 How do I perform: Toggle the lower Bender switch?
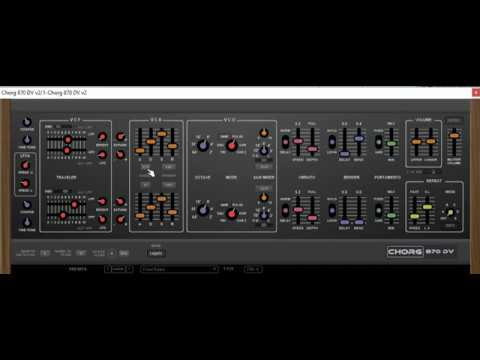coord(332,210)
